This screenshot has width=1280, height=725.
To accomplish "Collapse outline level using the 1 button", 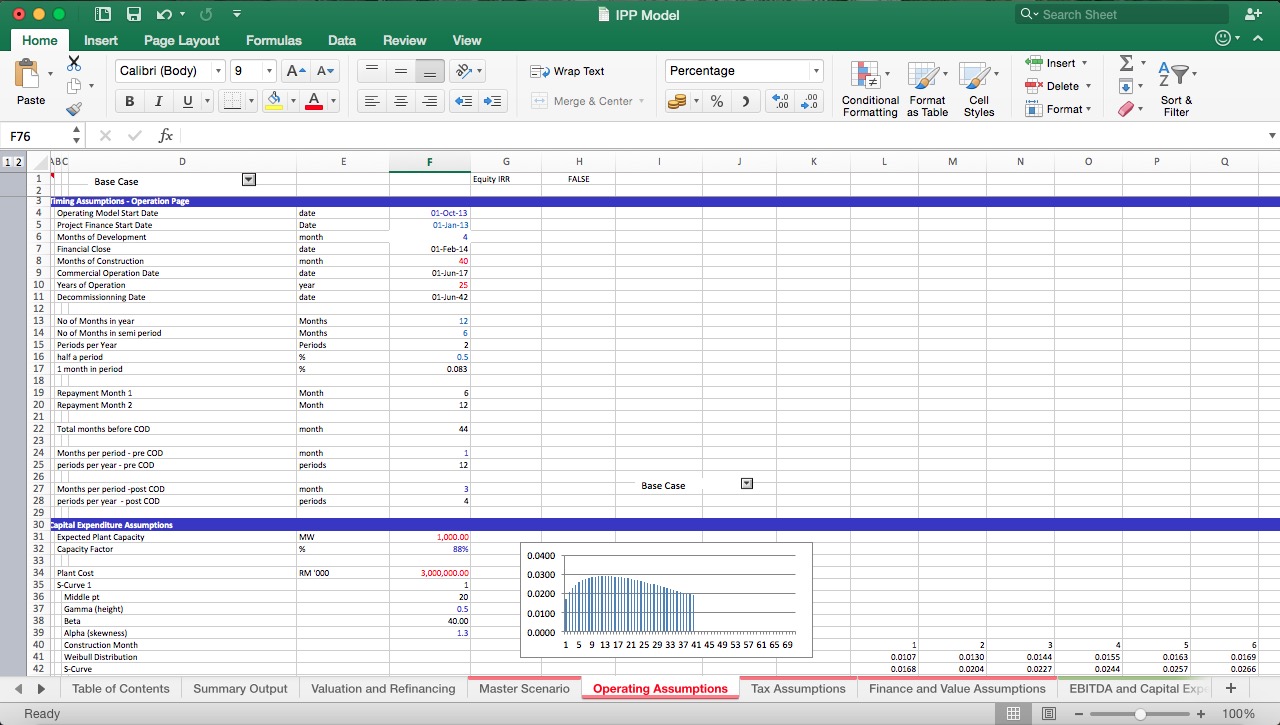I will 8,160.
